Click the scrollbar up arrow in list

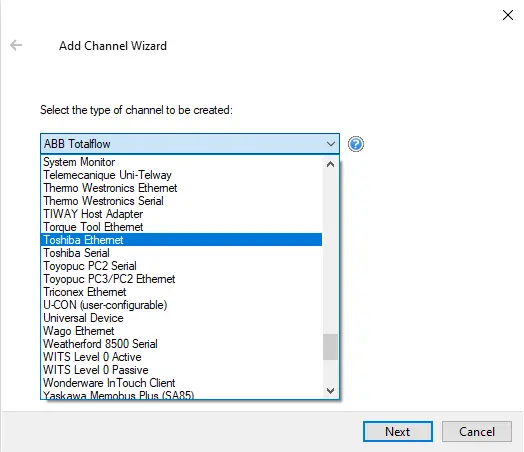coord(331,164)
